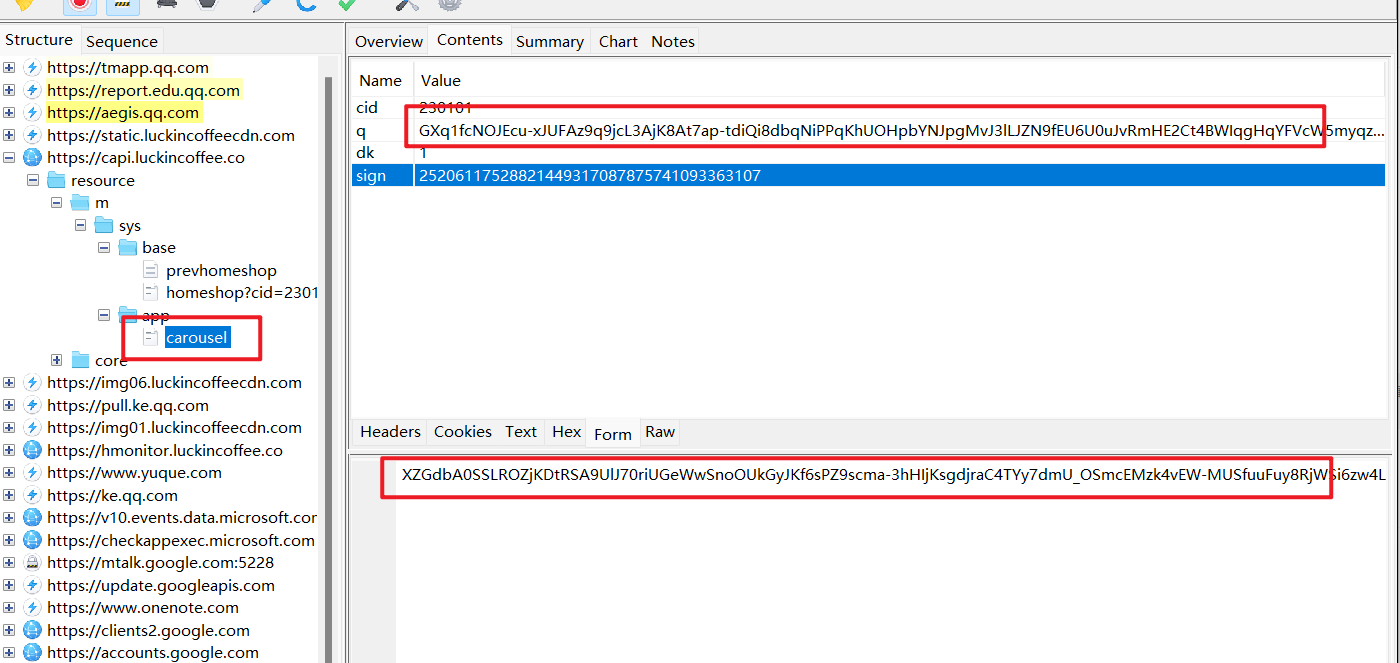Select the cid parameter row
Viewport: 1400px width, 663px height.
pyautogui.click(x=869, y=107)
